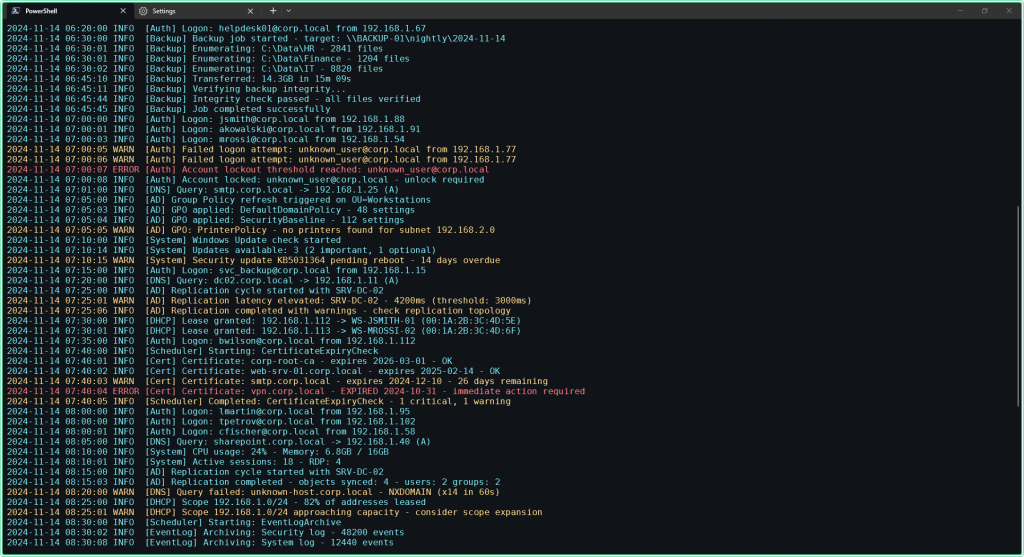Click the dc02.corp.local DNS query line

click(203, 281)
